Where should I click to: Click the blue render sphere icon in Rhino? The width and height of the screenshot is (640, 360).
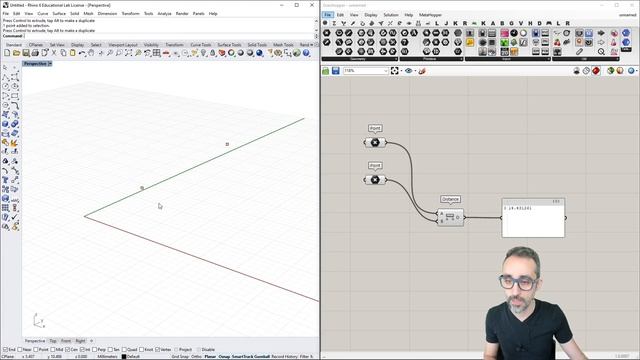pyautogui.click(x=259, y=53)
